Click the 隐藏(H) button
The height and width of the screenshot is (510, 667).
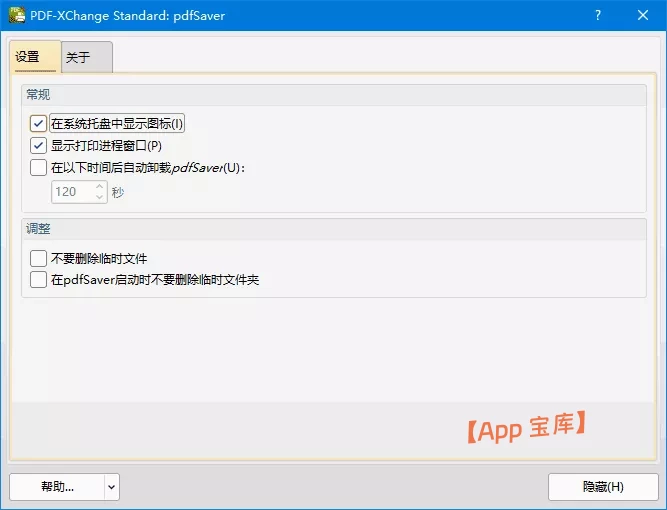point(603,487)
